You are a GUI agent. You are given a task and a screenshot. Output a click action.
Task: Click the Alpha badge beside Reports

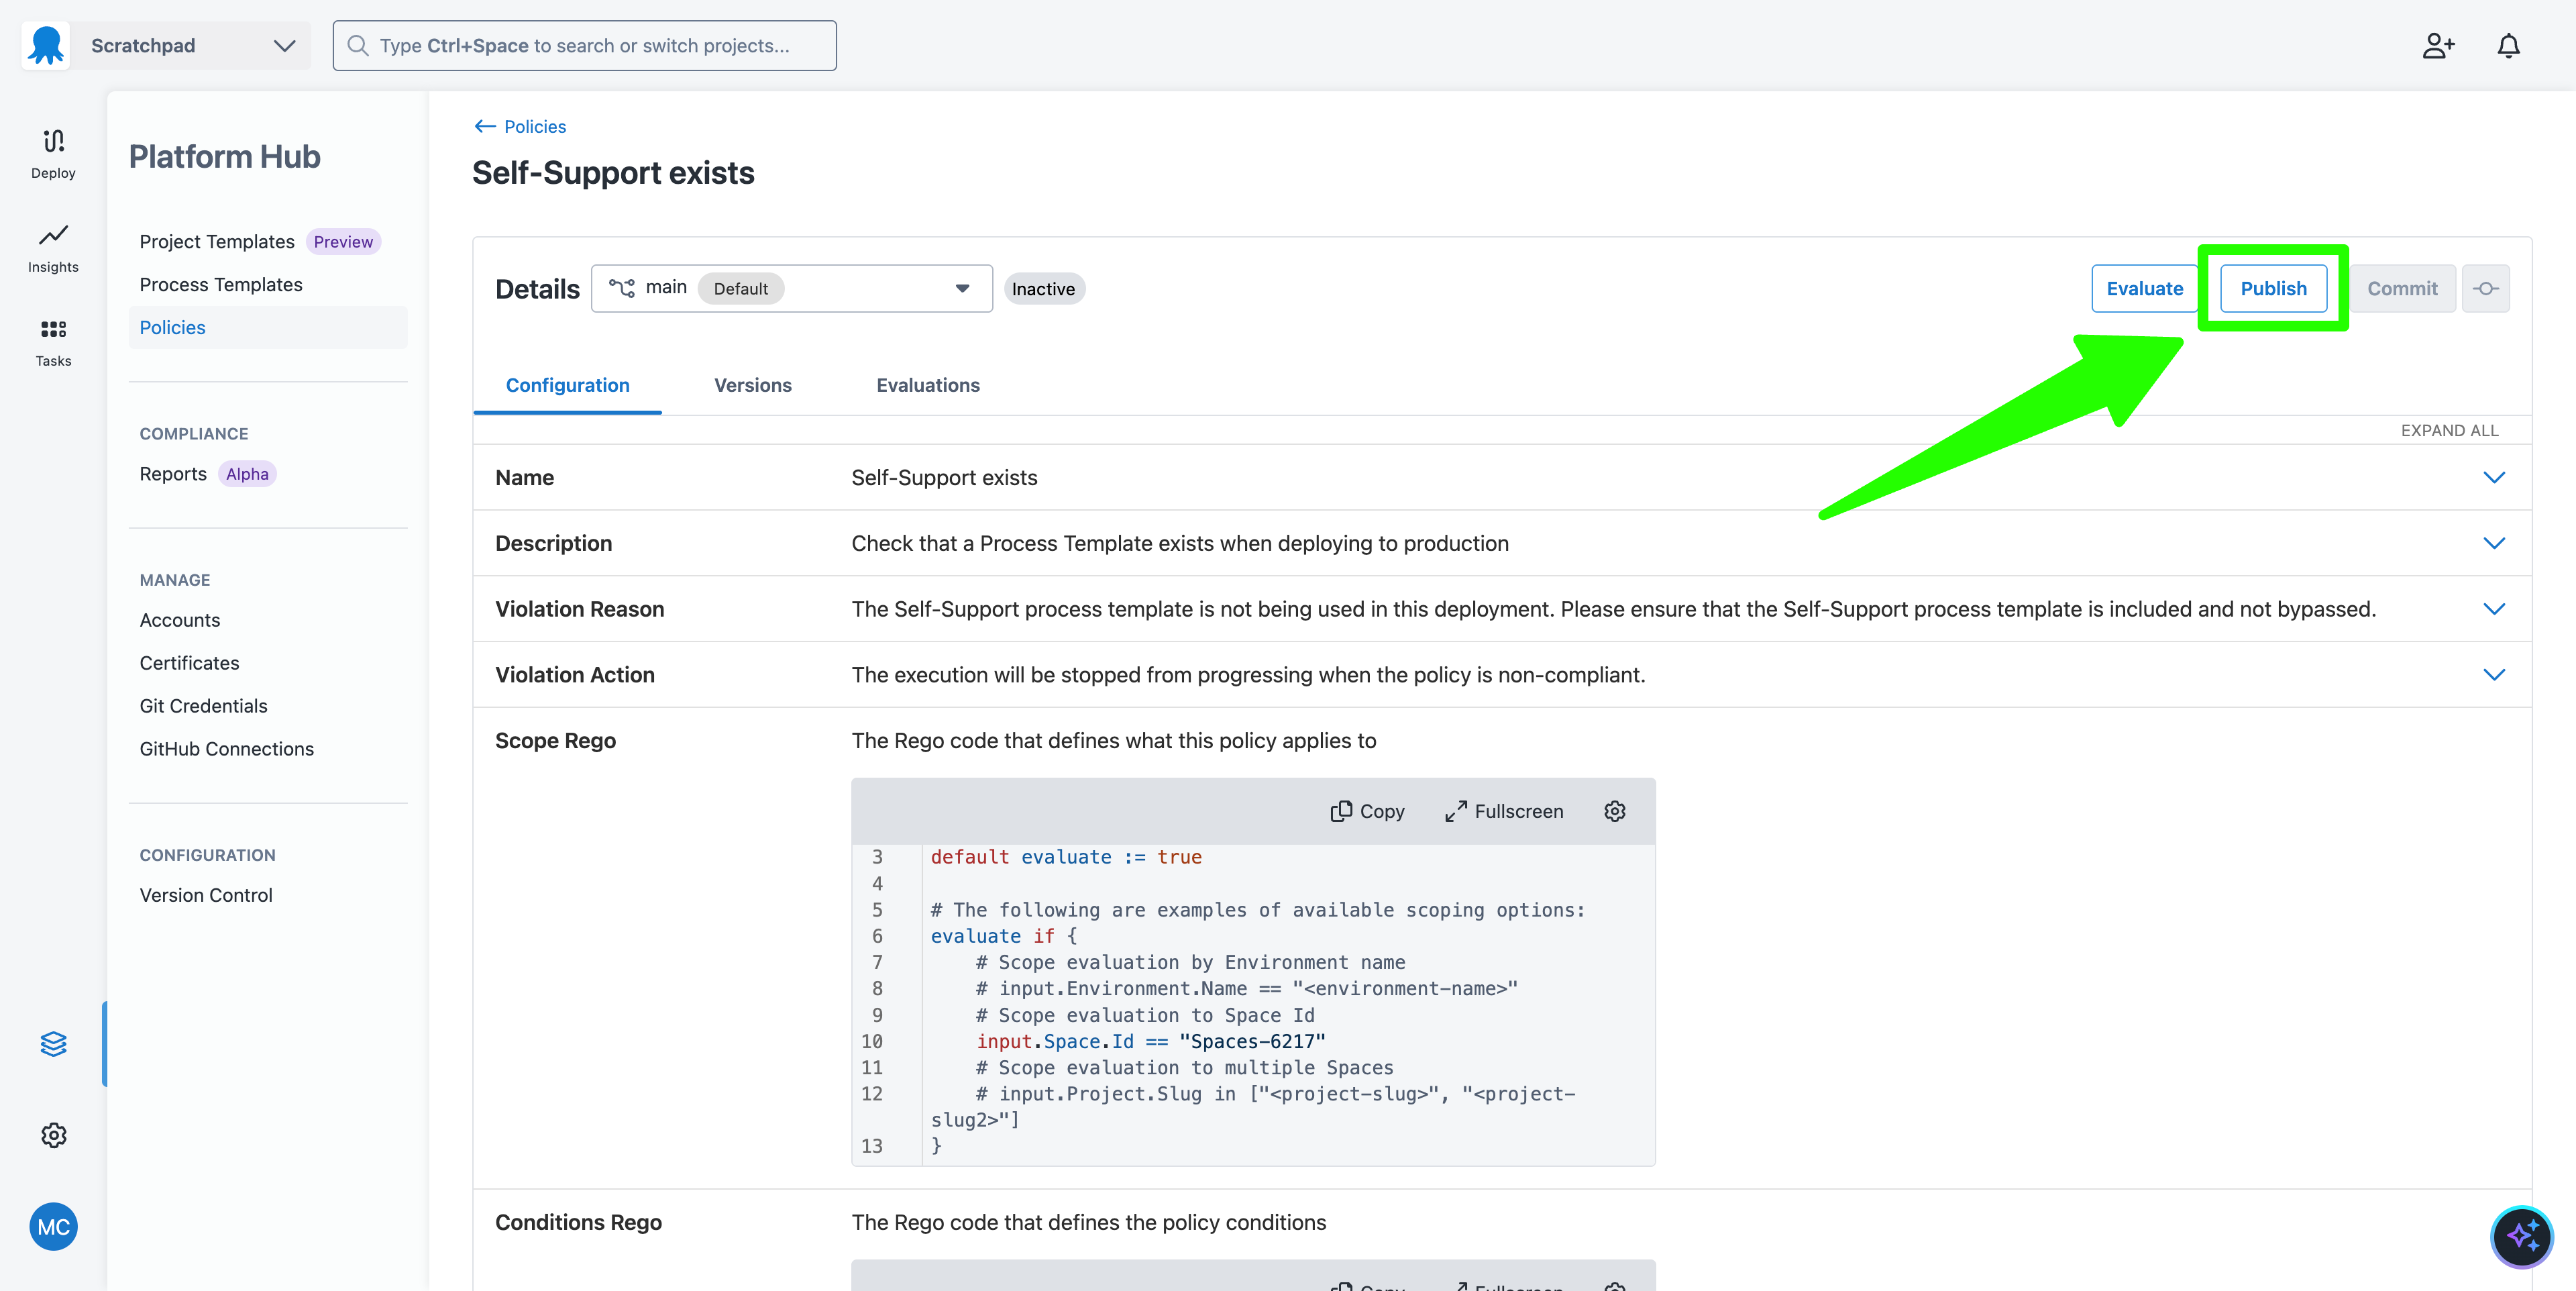pyautogui.click(x=247, y=474)
